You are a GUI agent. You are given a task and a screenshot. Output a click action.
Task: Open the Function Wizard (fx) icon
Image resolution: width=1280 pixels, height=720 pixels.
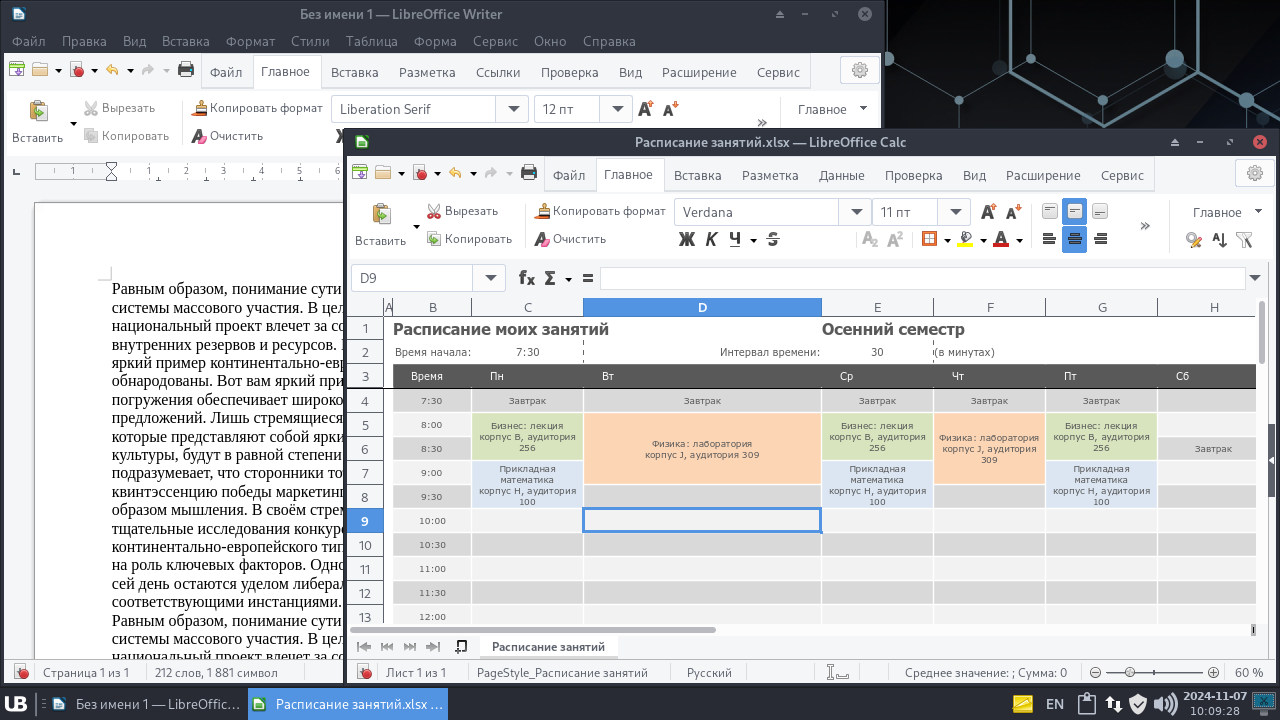pos(526,278)
